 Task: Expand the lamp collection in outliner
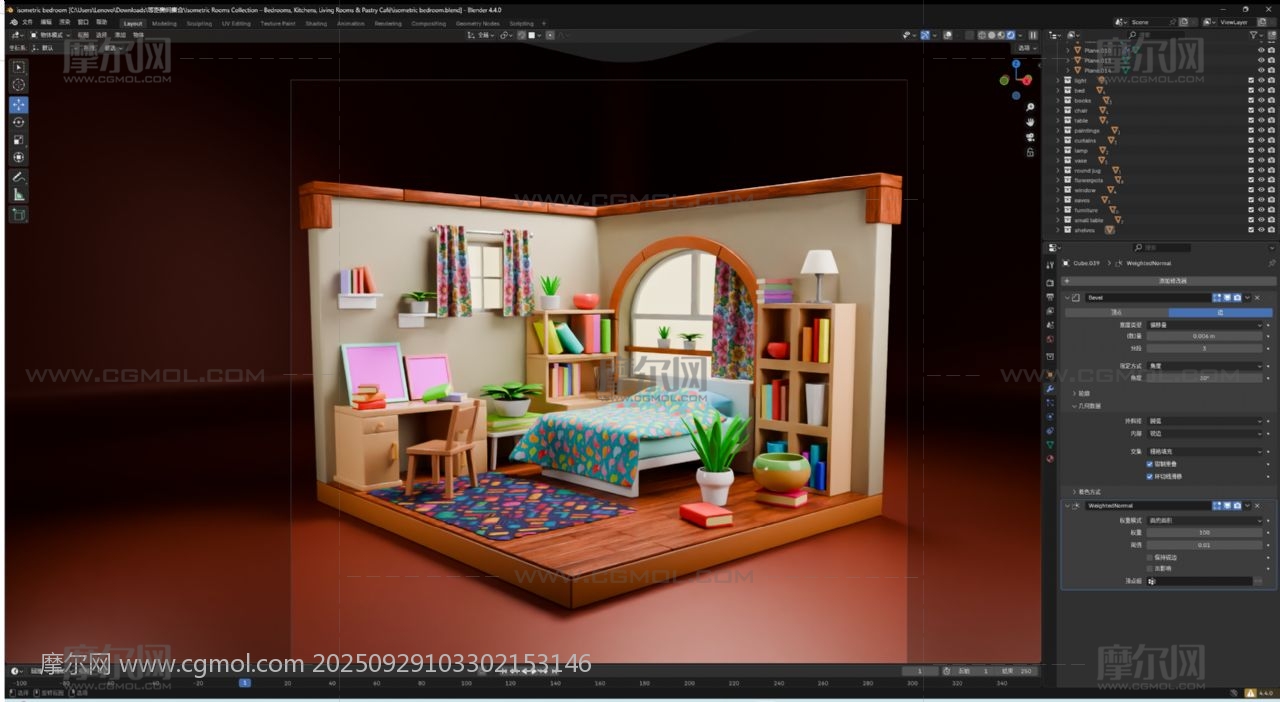[1059, 150]
